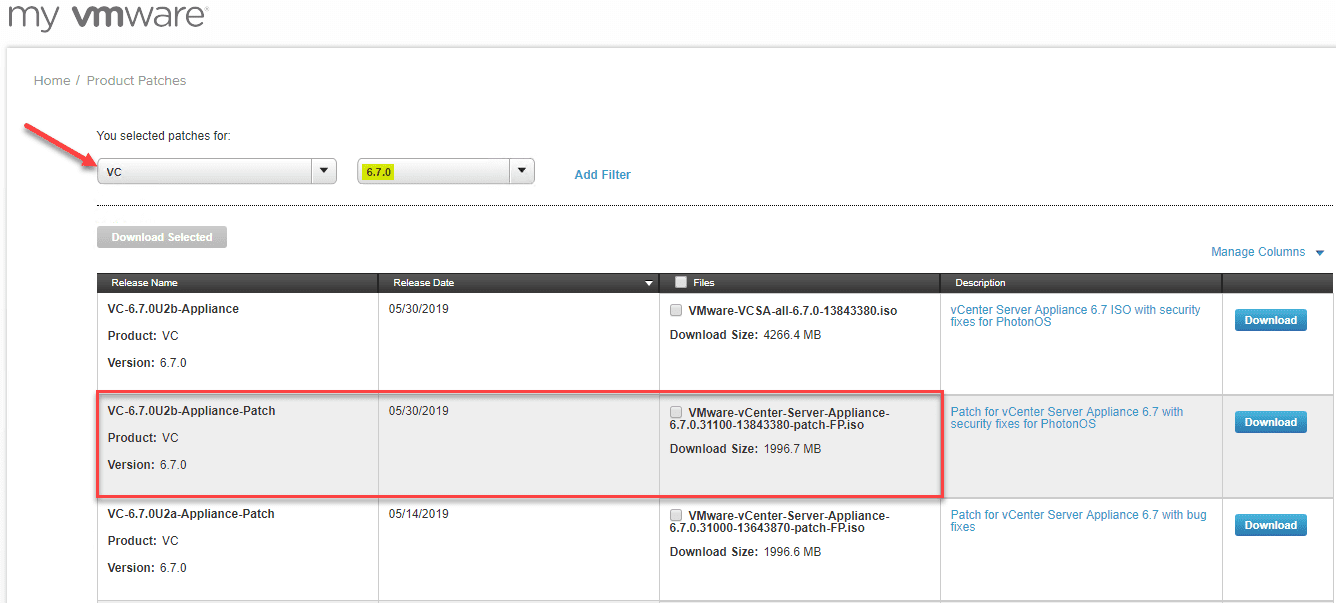
Task: Download the VC-6.7.0U2b-Appliance ISO
Action: click(x=1271, y=320)
